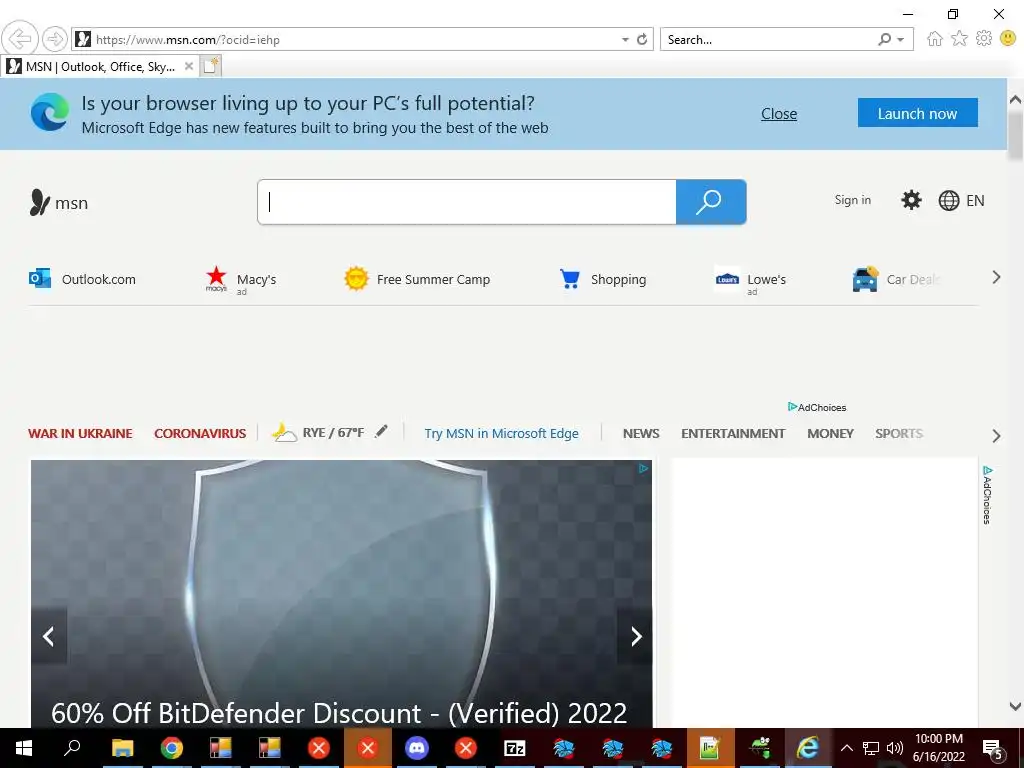Screen dimensions: 1024x768
Task: Open a new tab button
Action: pos(211,66)
